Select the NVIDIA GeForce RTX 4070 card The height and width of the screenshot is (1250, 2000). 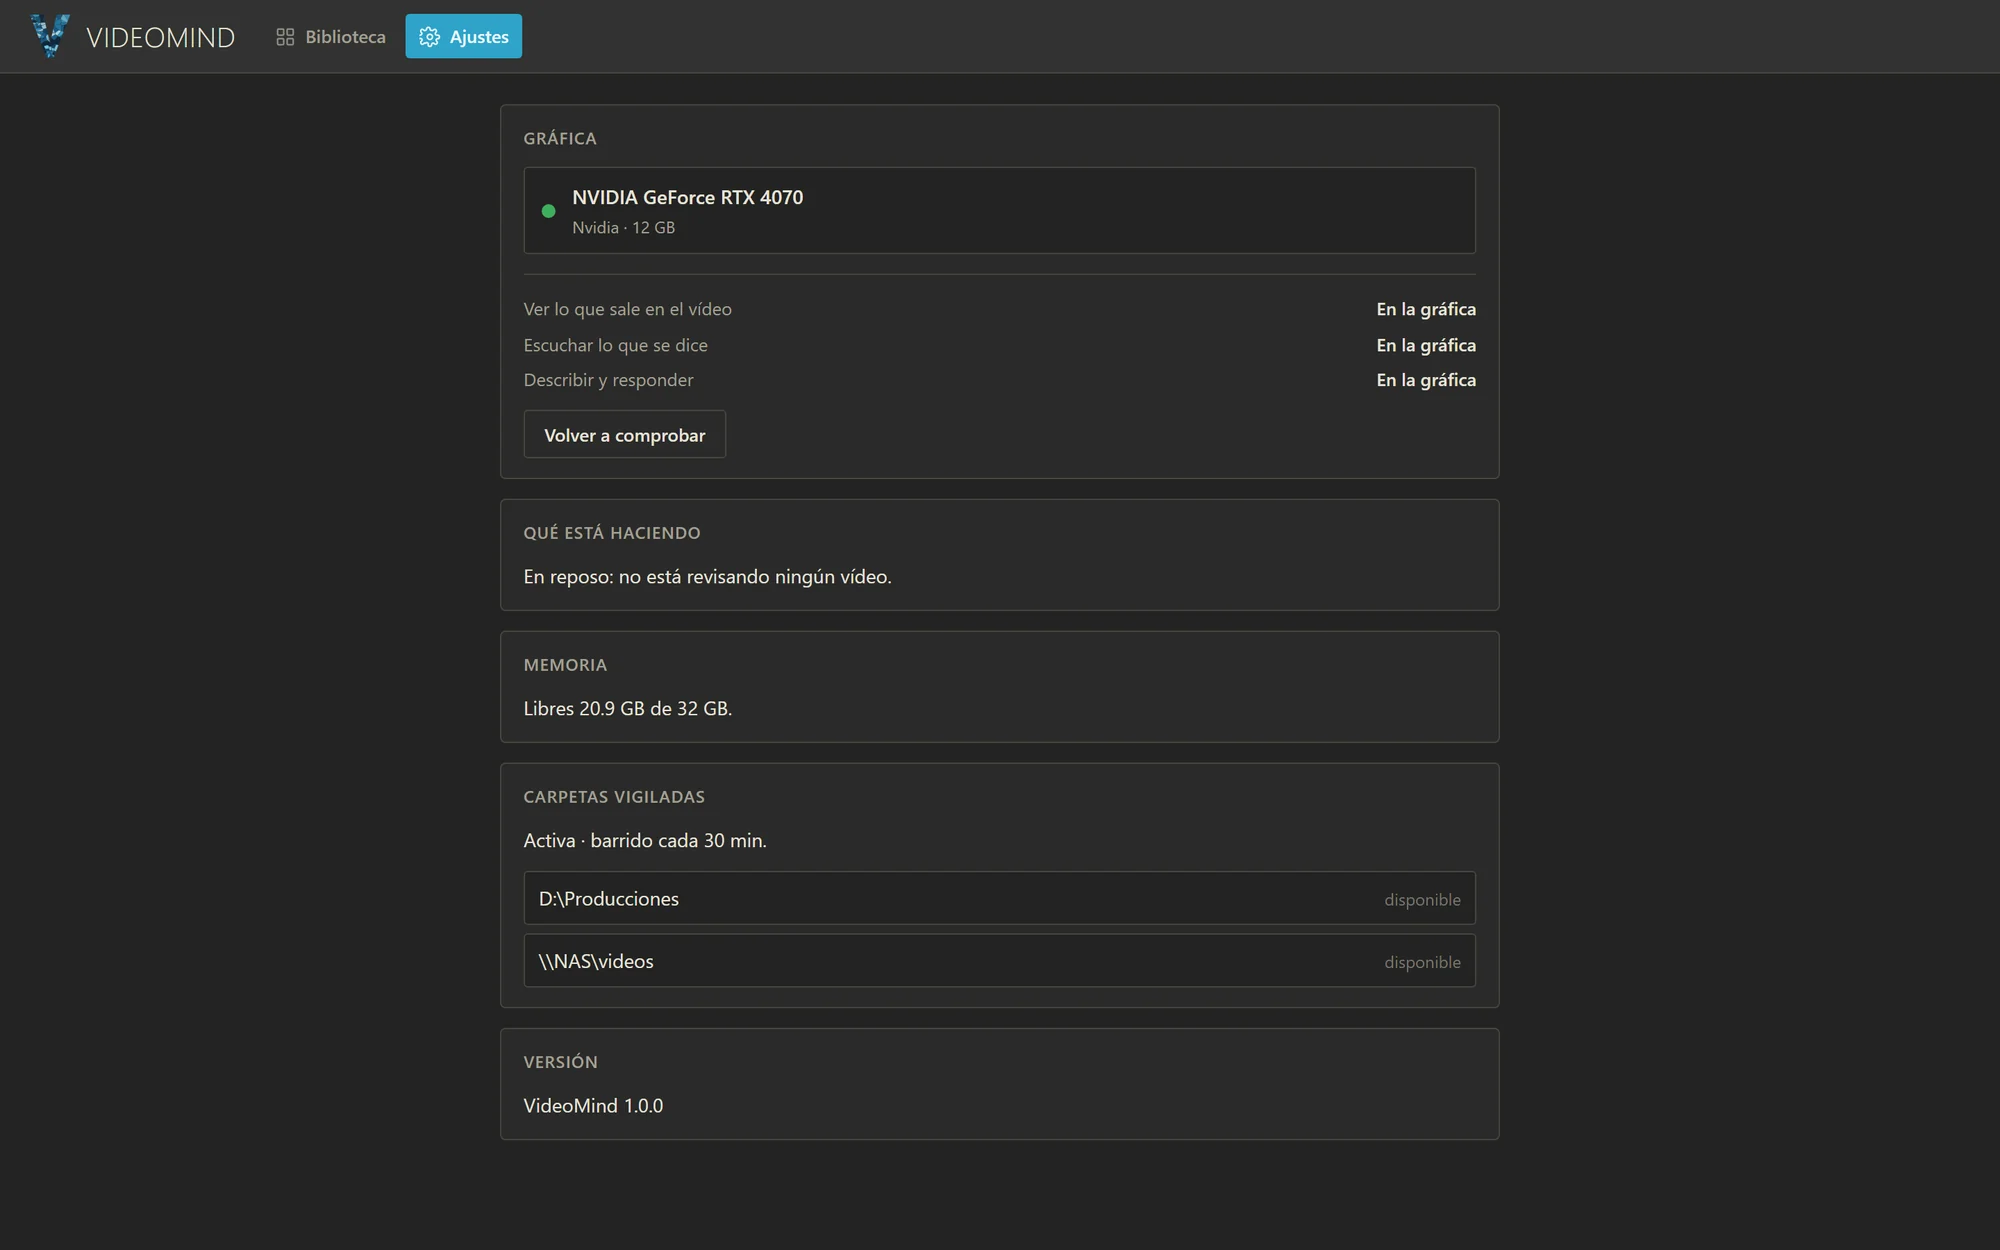pyautogui.click(x=999, y=210)
